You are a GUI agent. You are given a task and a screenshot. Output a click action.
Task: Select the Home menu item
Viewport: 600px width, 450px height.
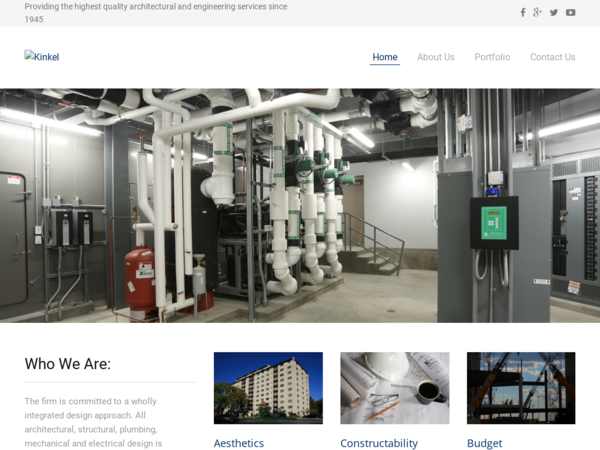pos(385,57)
